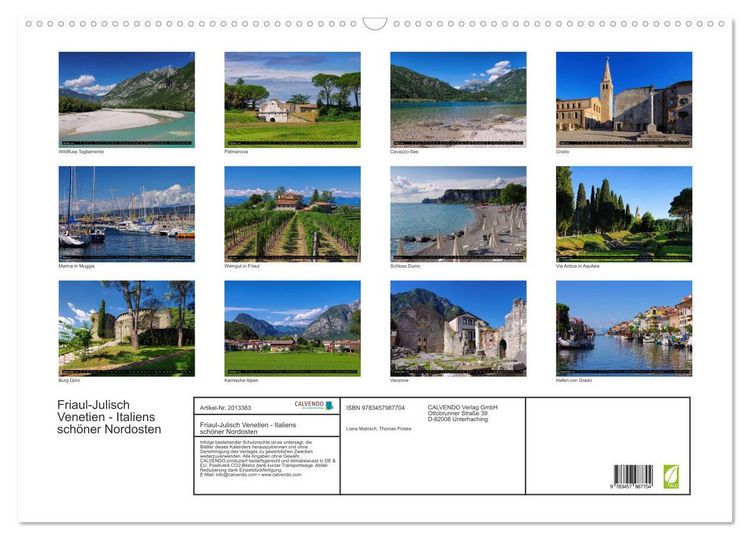Click the text "Artikel-Nr. 2013383"

pyautogui.click(x=225, y=408)
